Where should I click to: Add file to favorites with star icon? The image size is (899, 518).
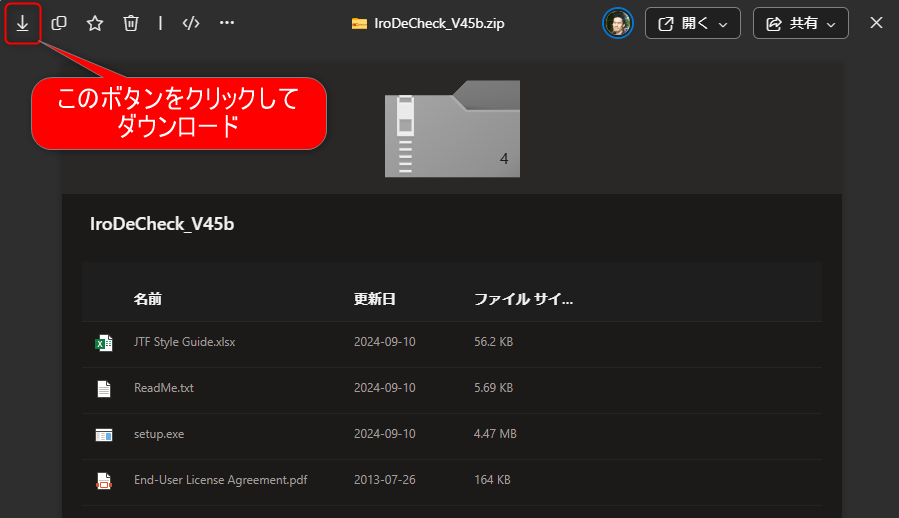pyautogui.click(x=95, y=23)
